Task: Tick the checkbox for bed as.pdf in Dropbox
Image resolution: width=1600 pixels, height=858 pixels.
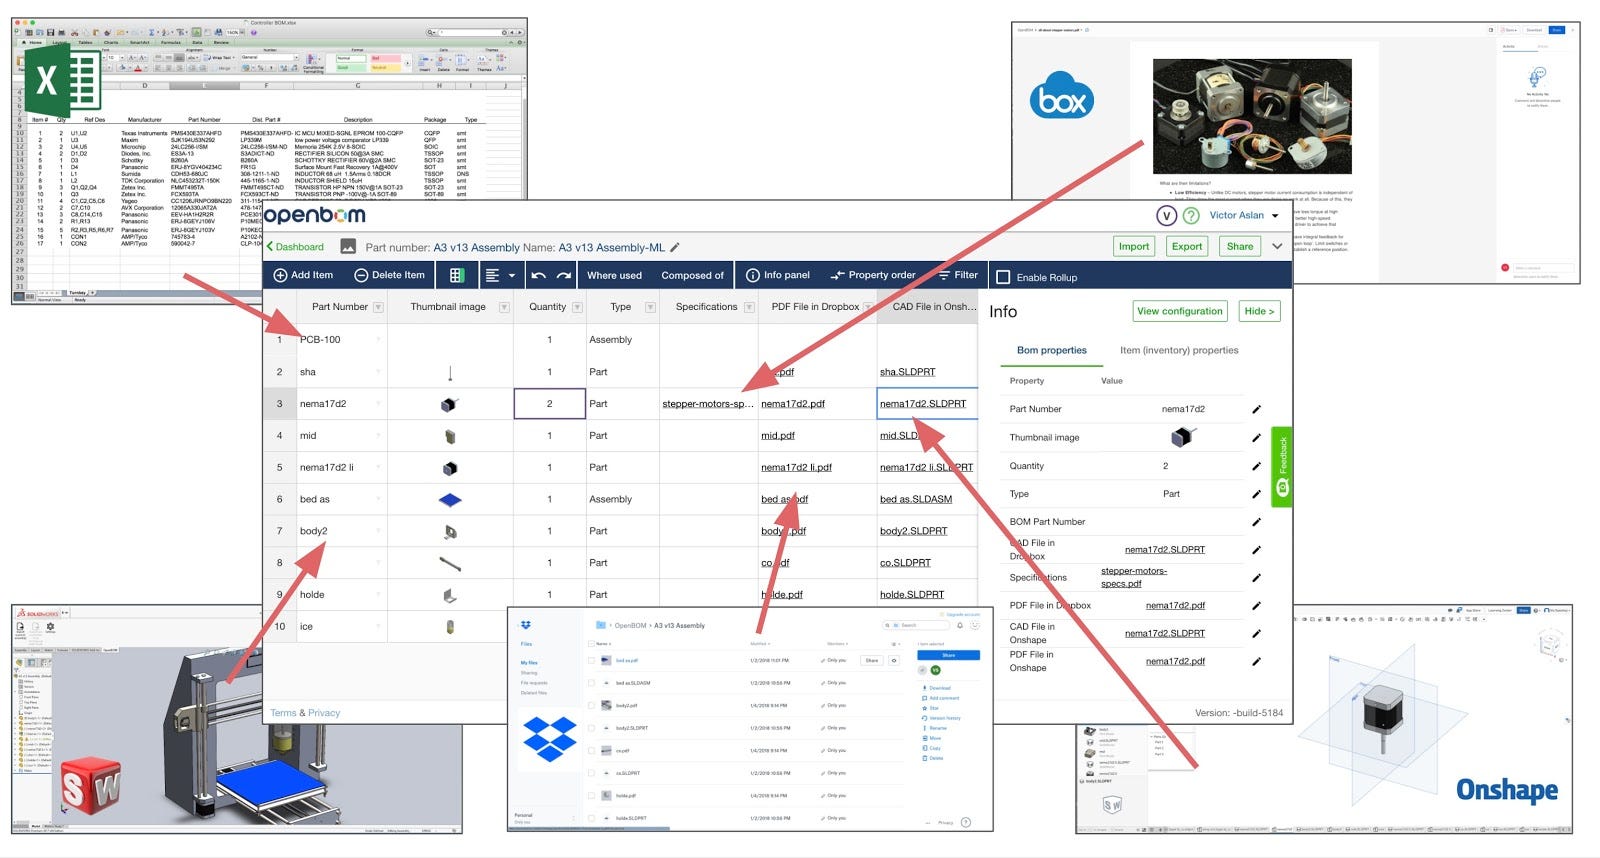Action: [x=591, y=660]
